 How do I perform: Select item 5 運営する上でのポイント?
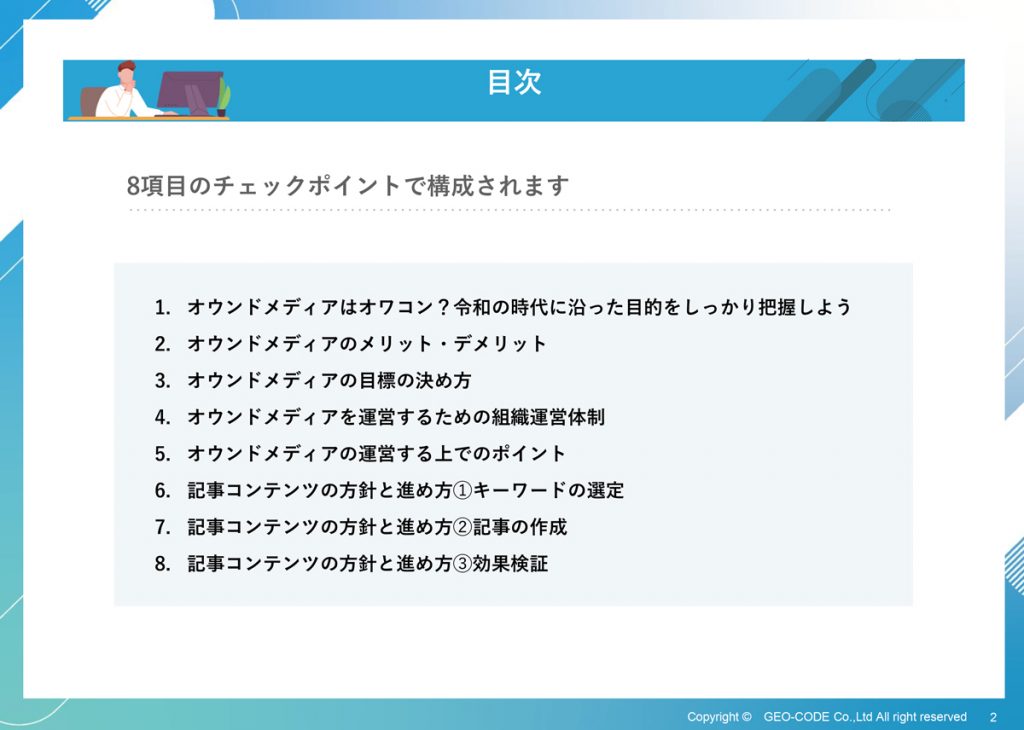pyautogui.click(x=360, y=453)
